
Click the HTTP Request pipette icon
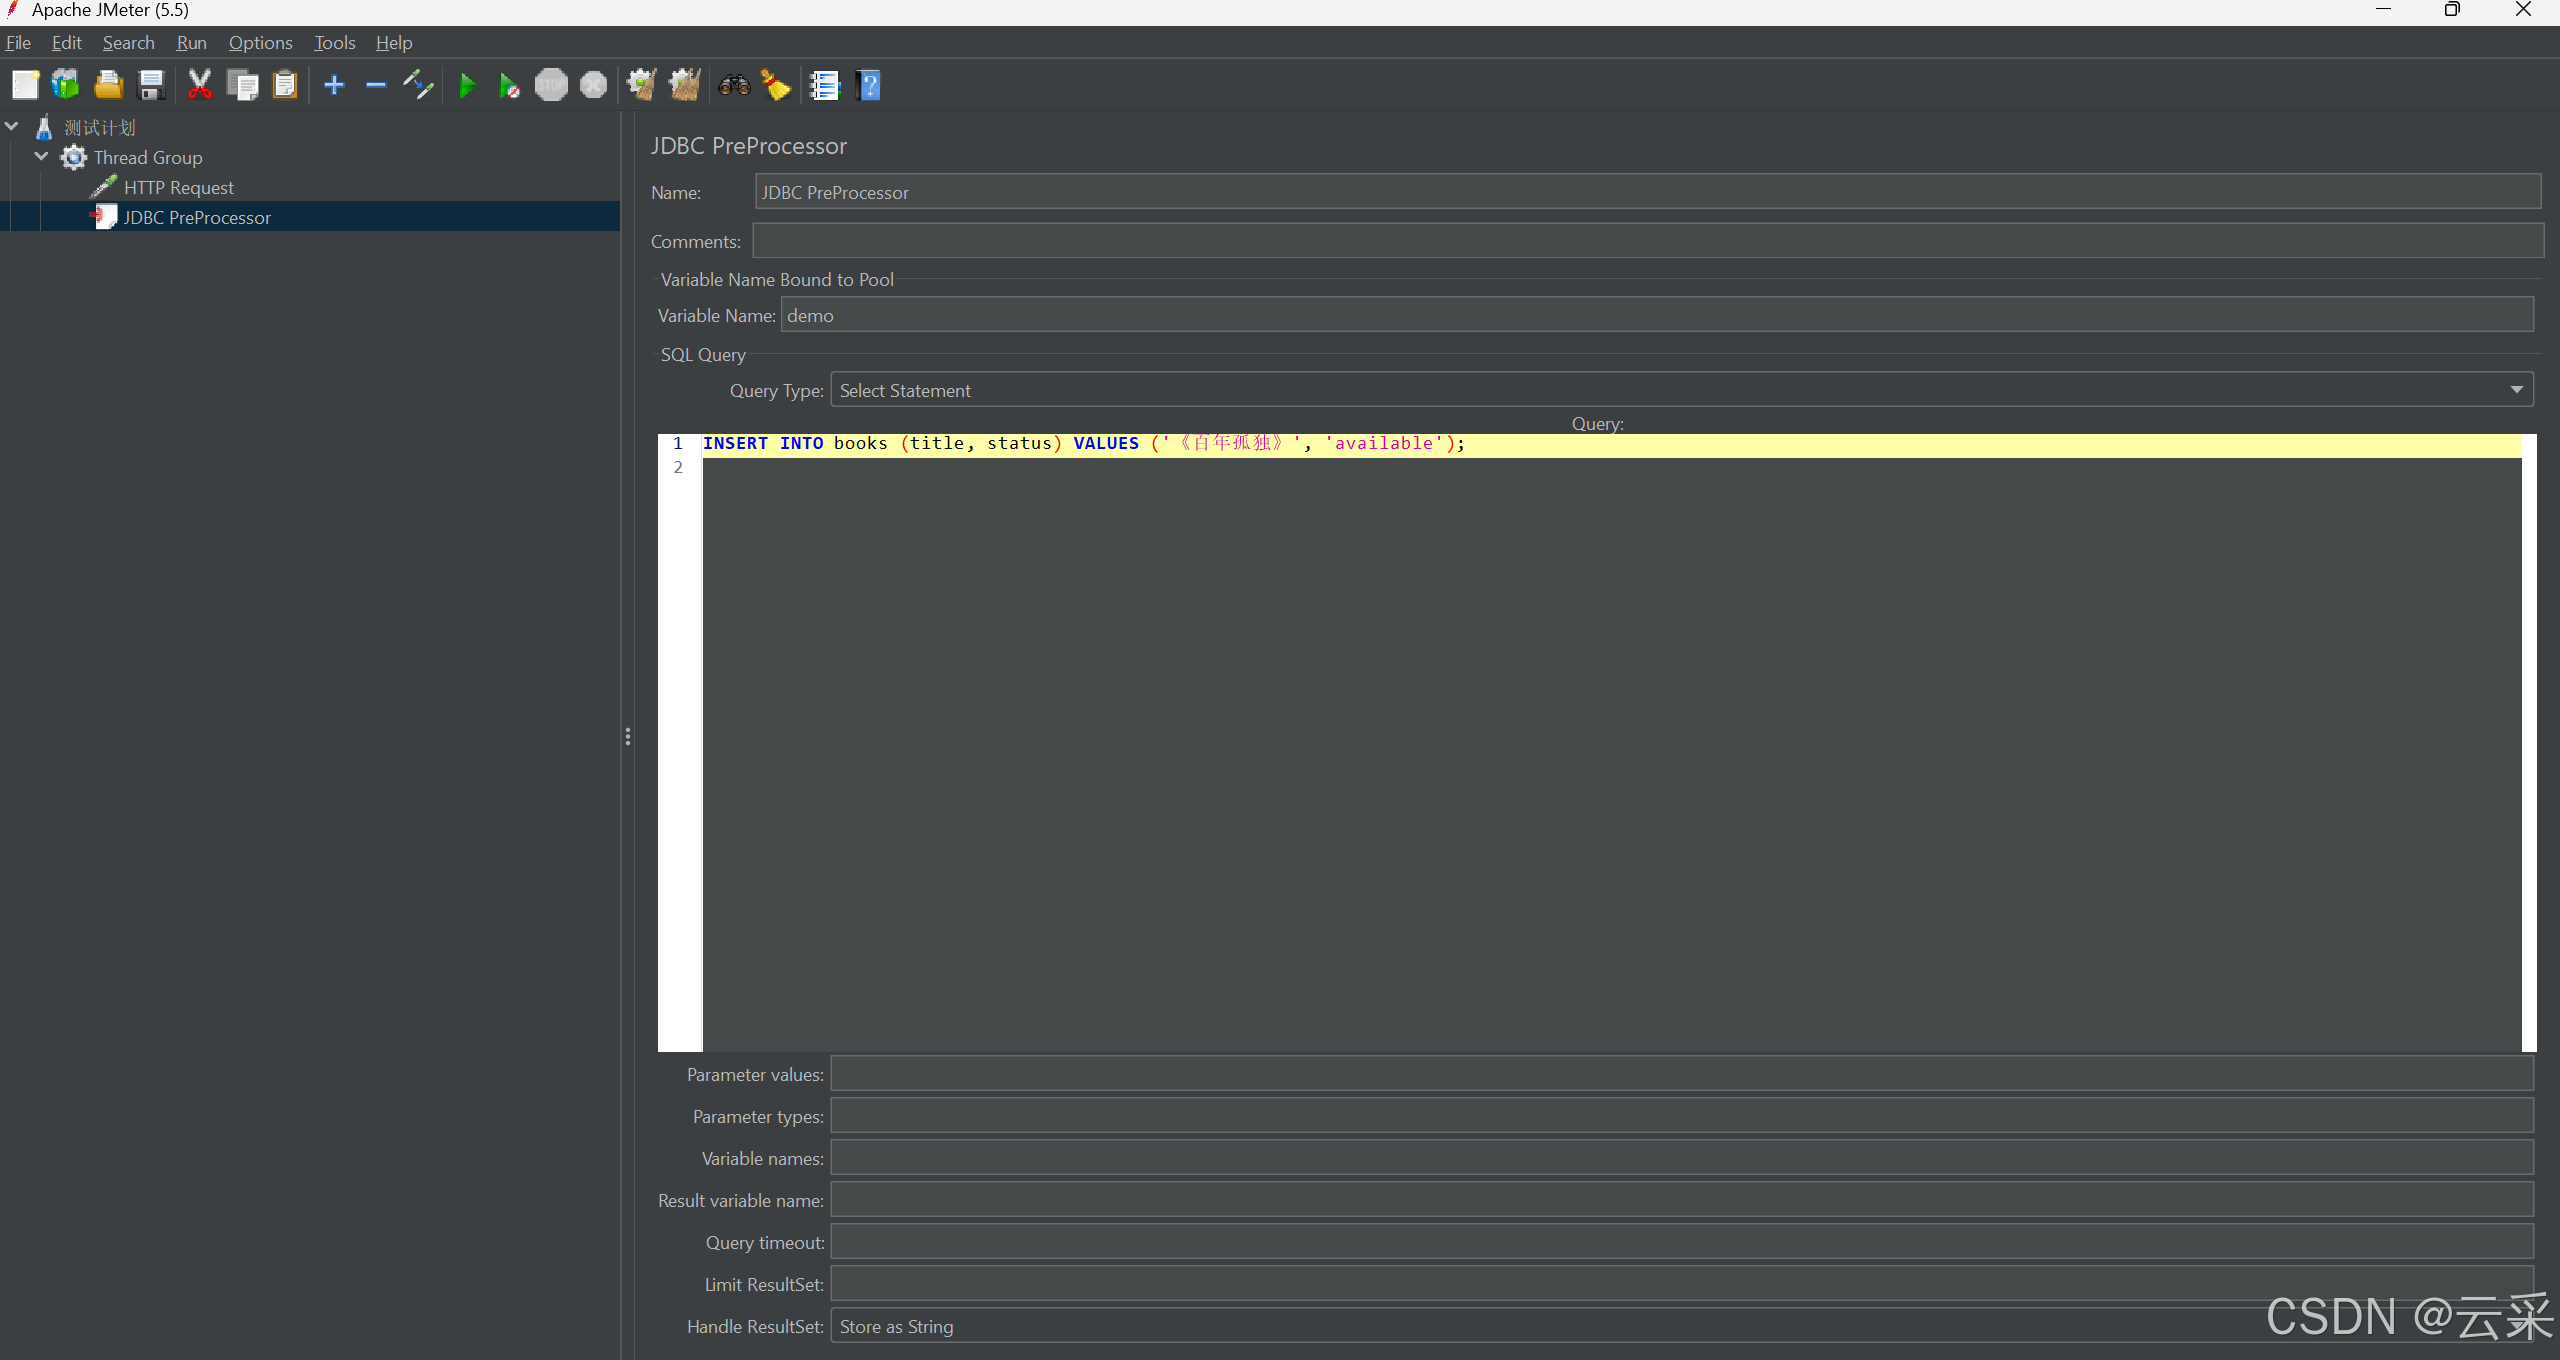click(x=104, y=187)
